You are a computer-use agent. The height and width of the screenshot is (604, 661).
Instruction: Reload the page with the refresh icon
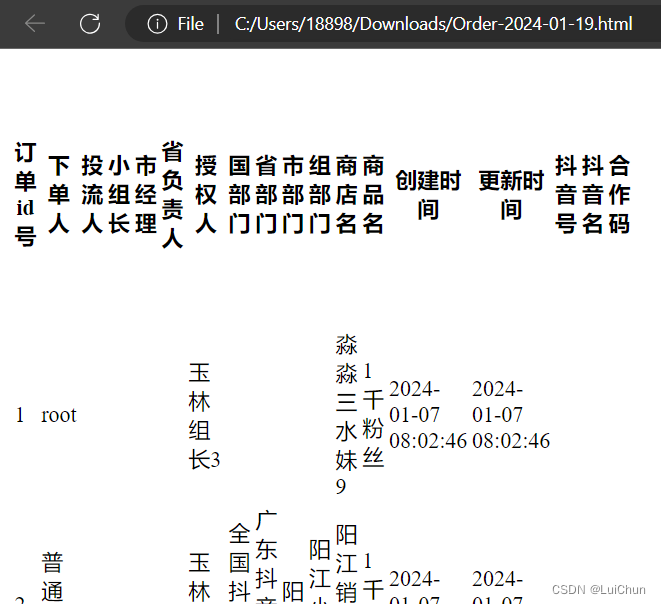tap(90, 24)
